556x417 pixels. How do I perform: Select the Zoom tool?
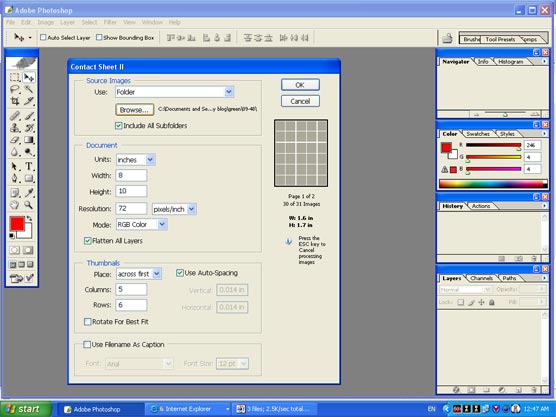coord(29,205)
